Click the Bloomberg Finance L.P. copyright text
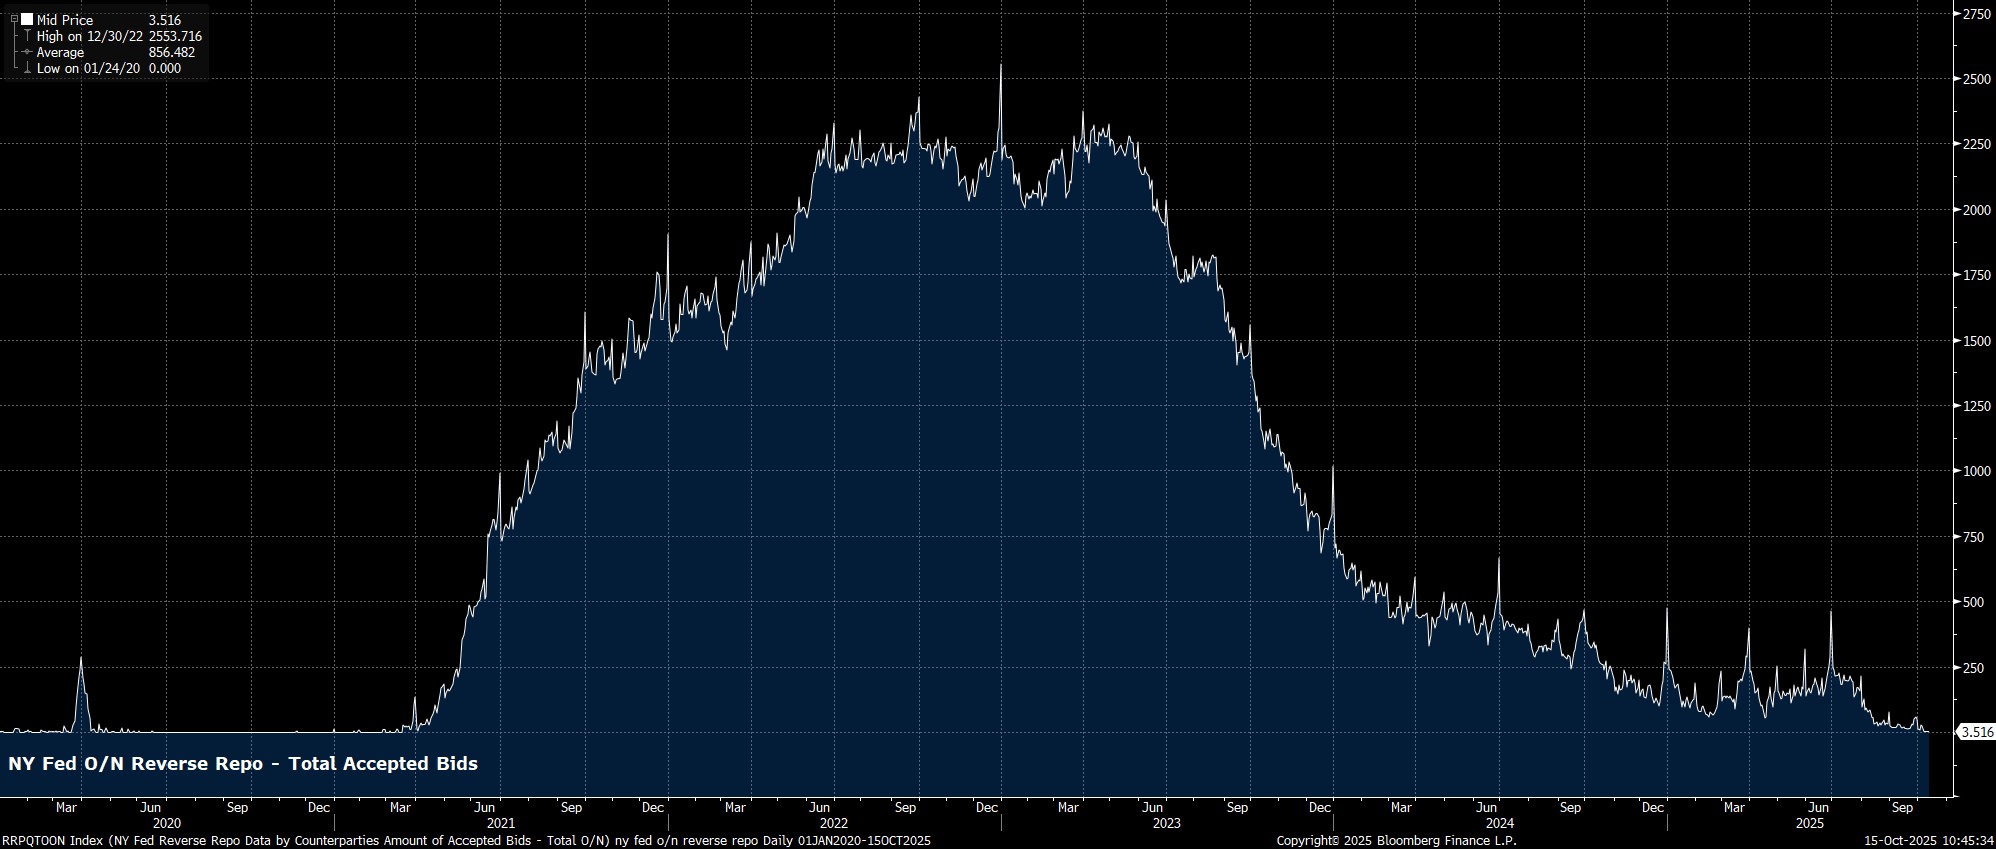 [1396, 841]
